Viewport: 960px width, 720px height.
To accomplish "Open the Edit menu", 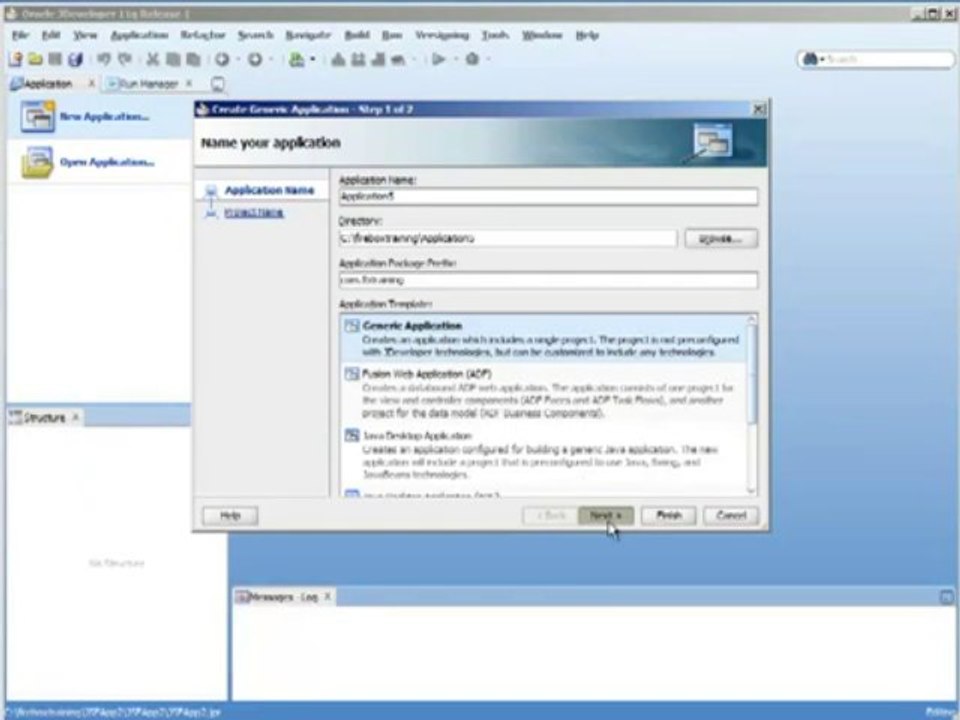I will pyautogui.click(x=51, y=36).
